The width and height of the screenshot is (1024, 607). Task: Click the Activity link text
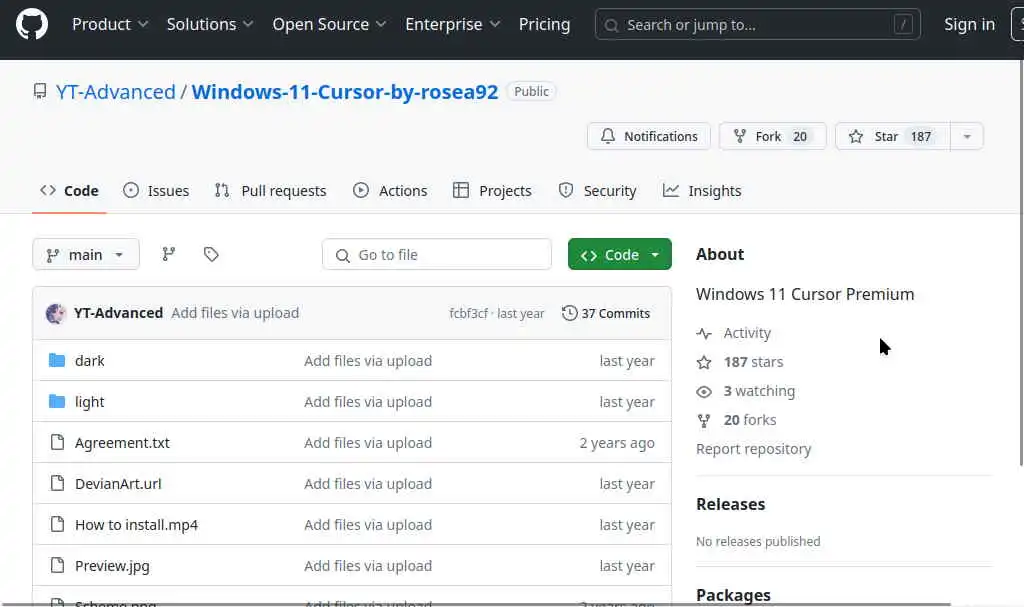pyautogui.click(x=747, y=333)
